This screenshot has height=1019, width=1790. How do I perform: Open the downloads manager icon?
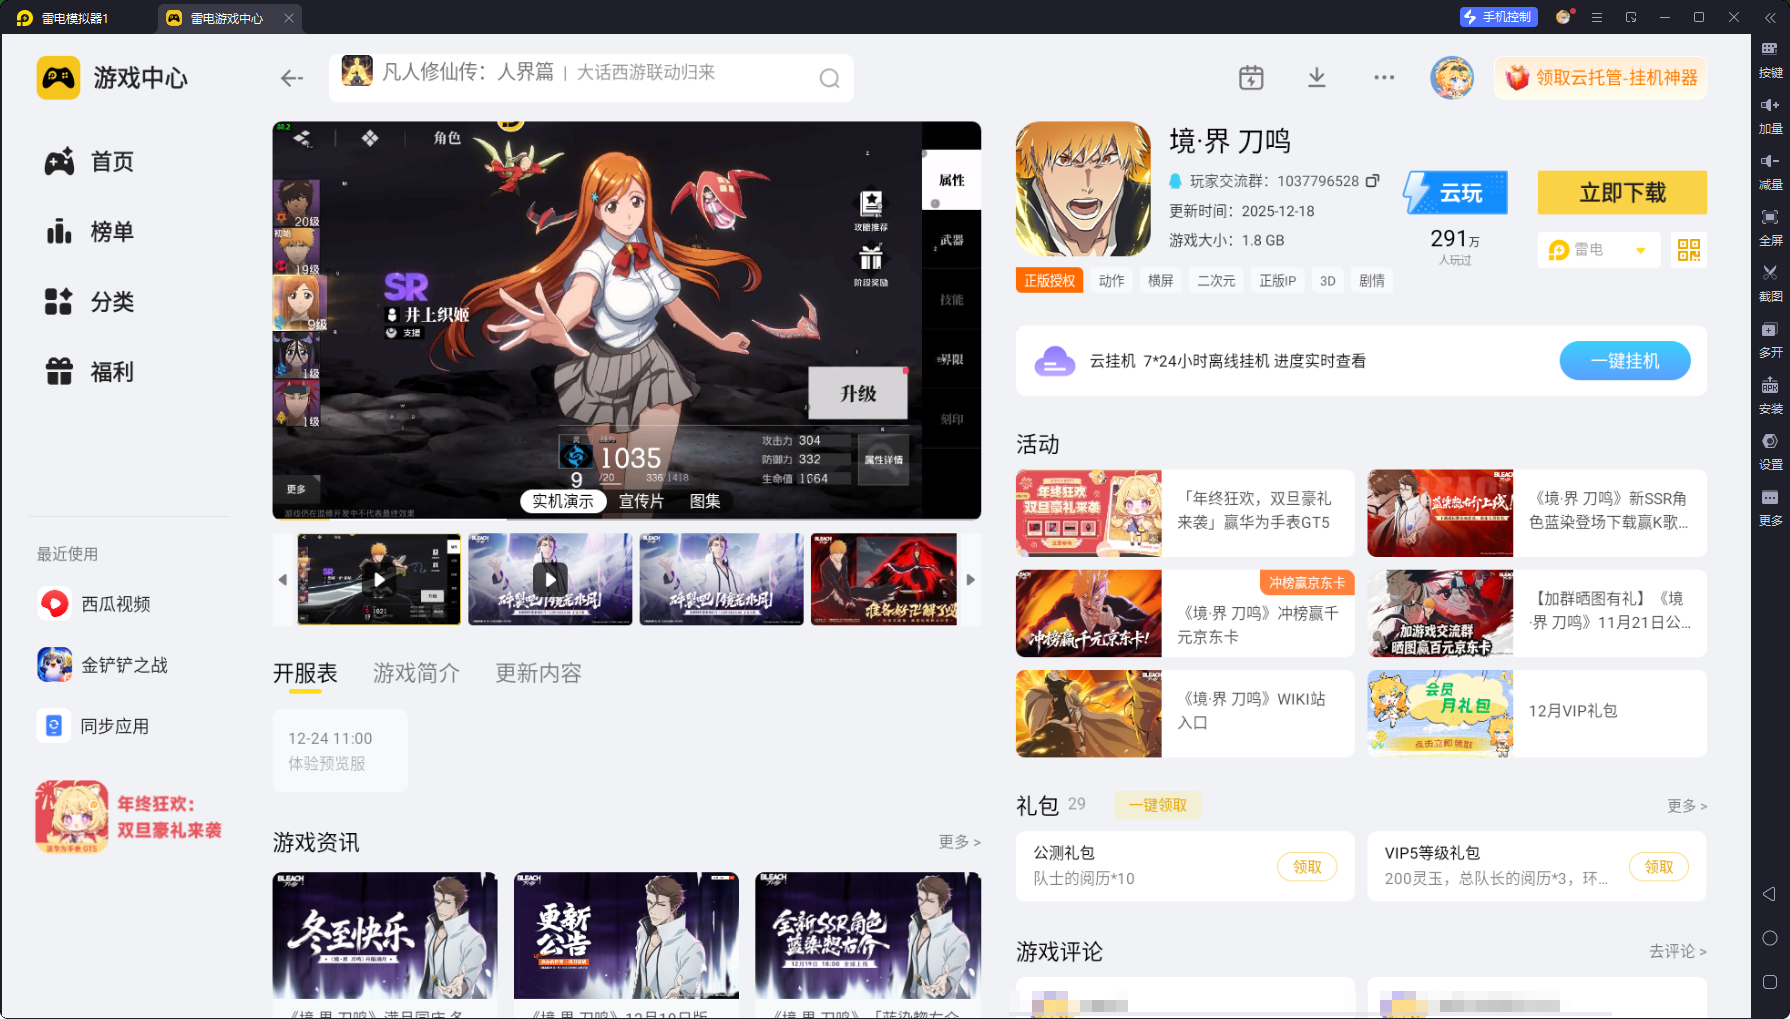(1317, 78)
